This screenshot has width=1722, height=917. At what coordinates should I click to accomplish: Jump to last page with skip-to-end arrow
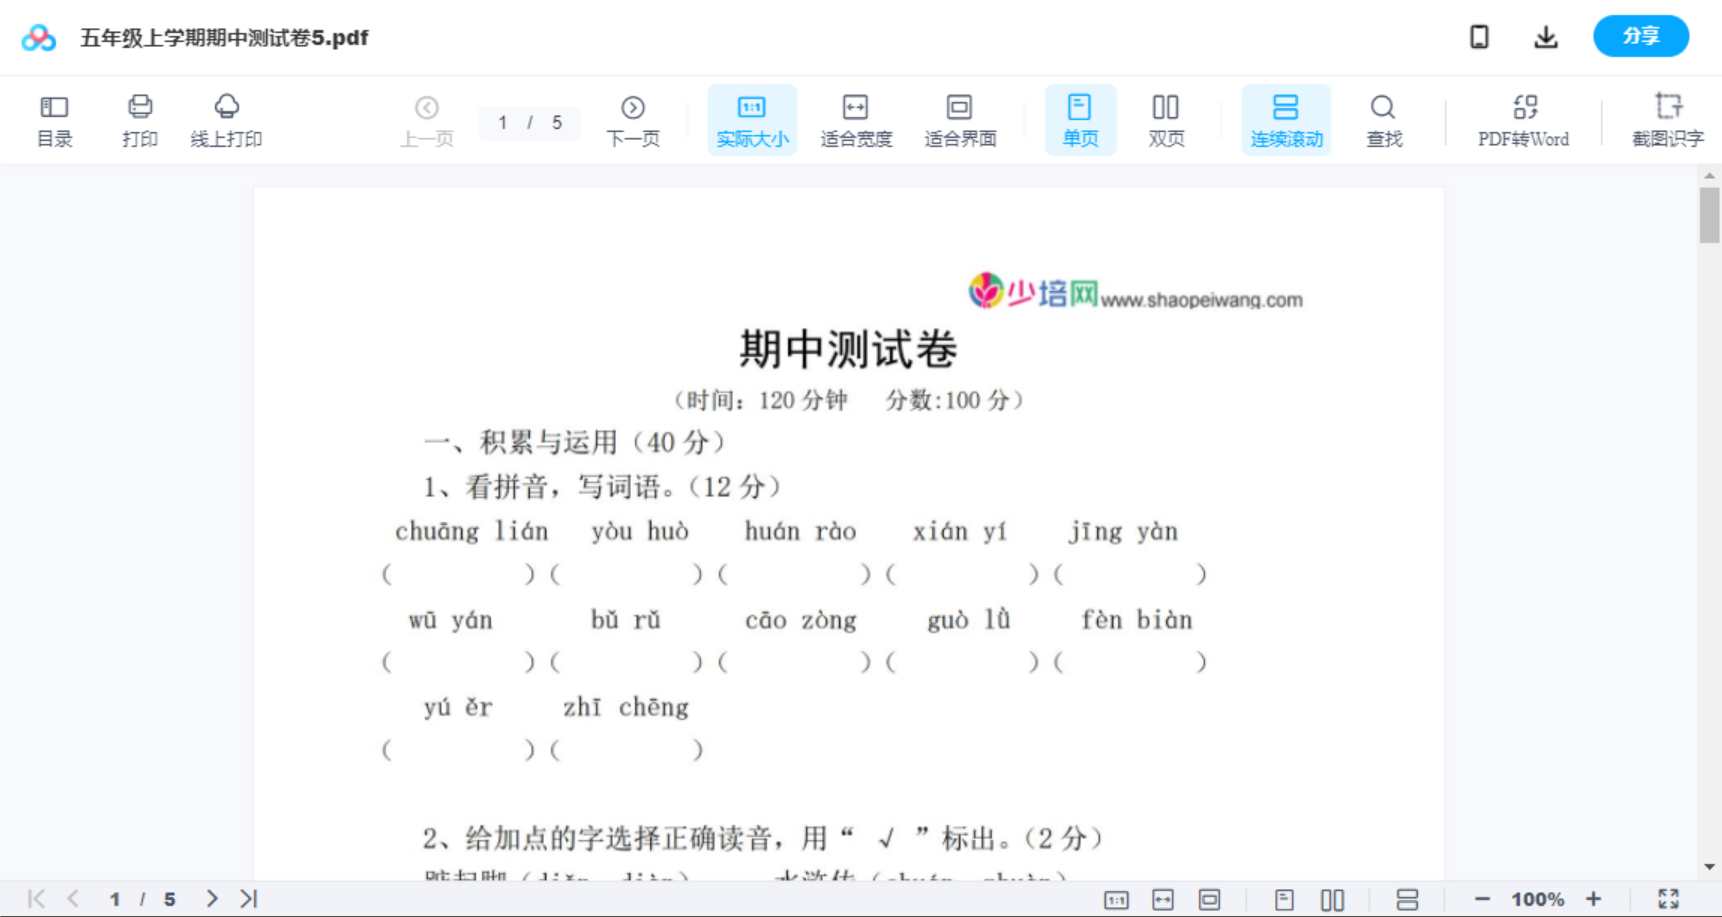pos(247,898)
